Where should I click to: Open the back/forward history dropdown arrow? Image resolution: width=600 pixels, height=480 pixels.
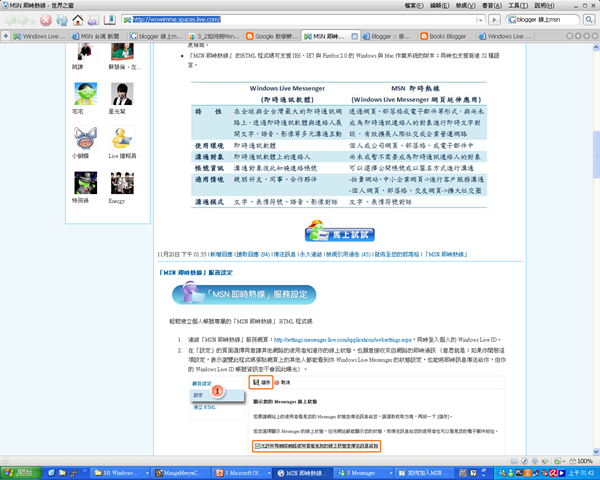33,21
